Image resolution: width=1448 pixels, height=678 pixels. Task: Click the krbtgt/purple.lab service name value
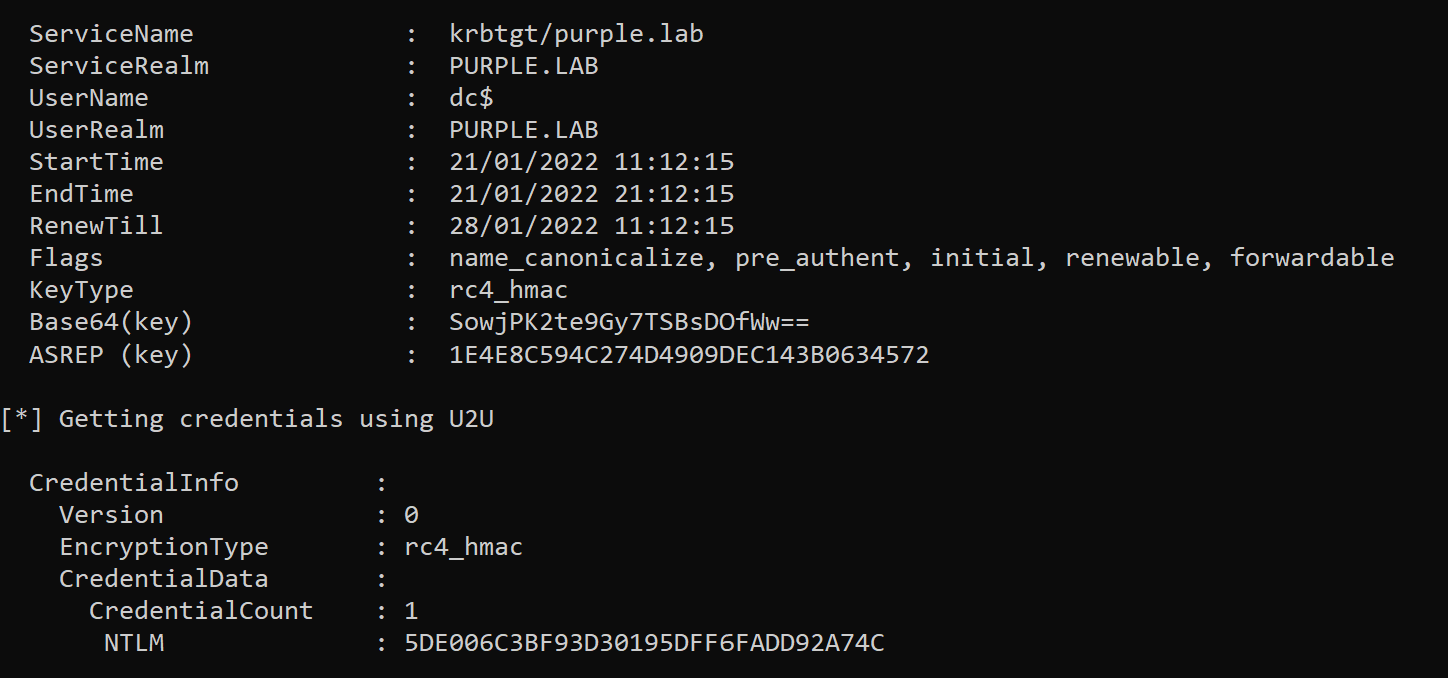pyautogui.click(x=576, y=34)
